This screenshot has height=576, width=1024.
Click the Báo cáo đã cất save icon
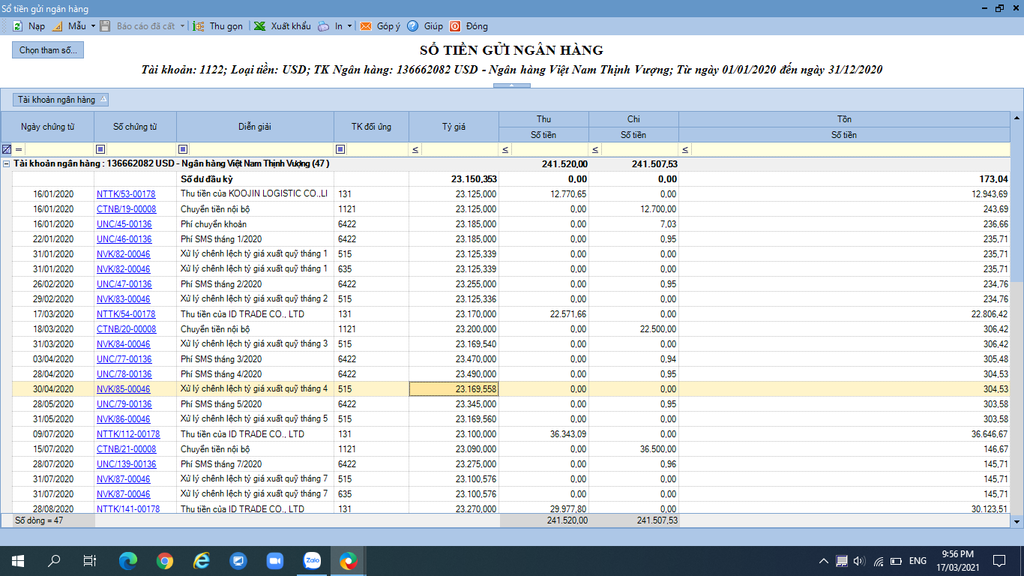(x=104, y=26)
